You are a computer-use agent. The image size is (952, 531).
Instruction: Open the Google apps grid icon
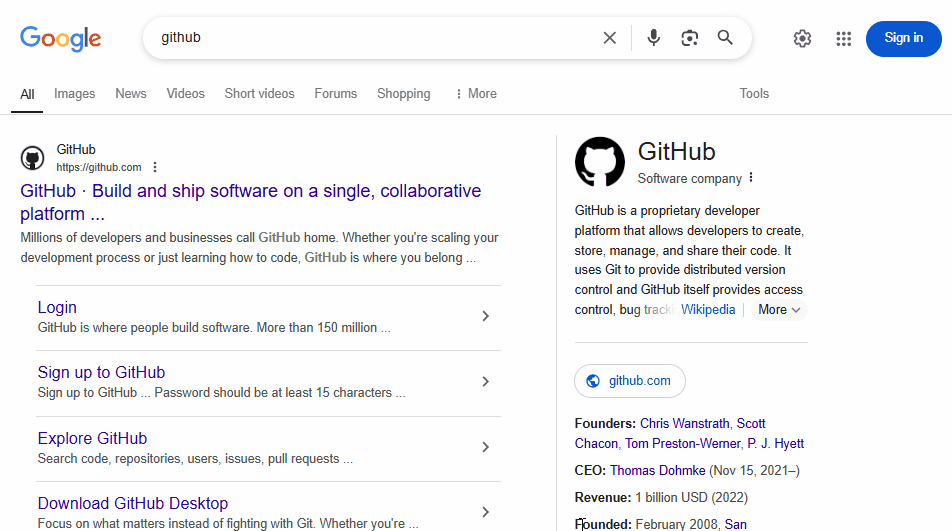pyautogui.click(x=844, y=38)
